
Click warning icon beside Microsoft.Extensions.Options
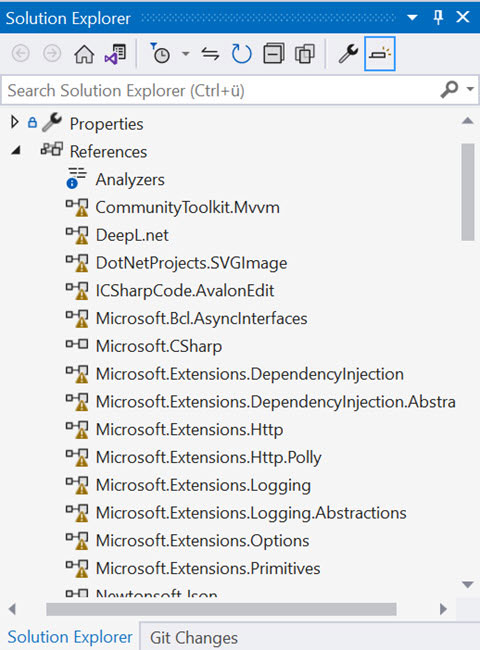point(82,544)
